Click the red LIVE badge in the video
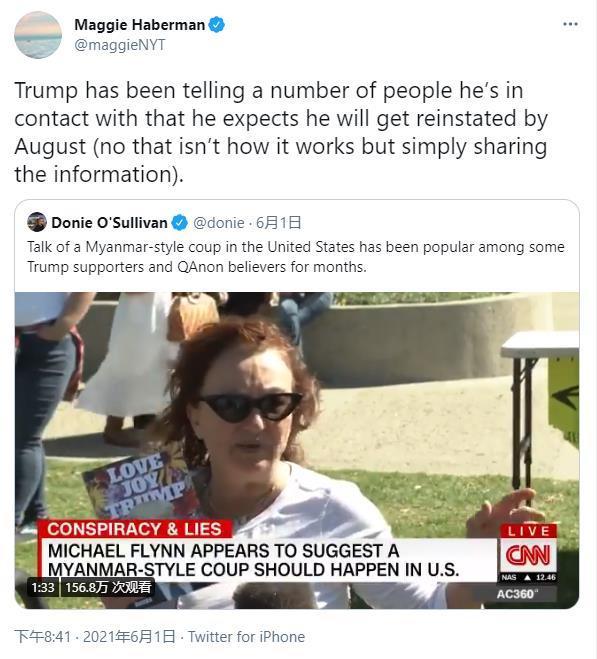The image size is (597, 659). pyautogui.click(x=528, y=531)
